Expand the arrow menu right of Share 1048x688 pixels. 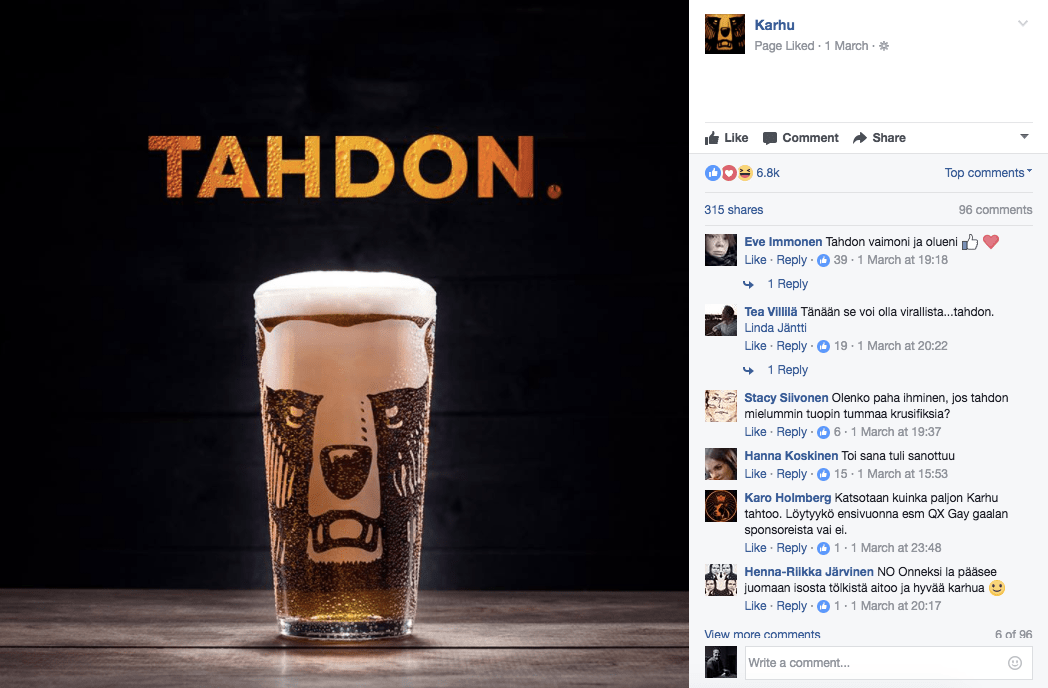[x=1024, y=136]
